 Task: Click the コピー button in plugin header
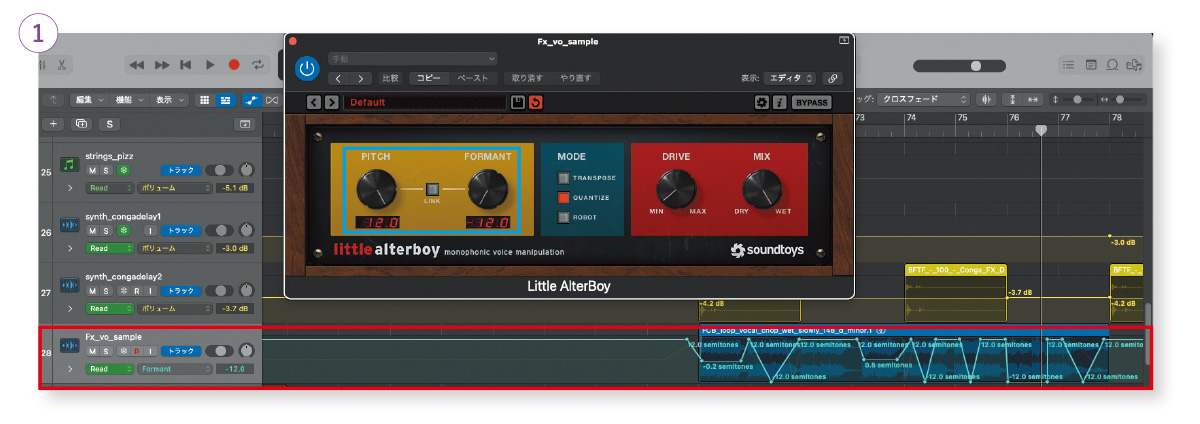click(429, 77)
